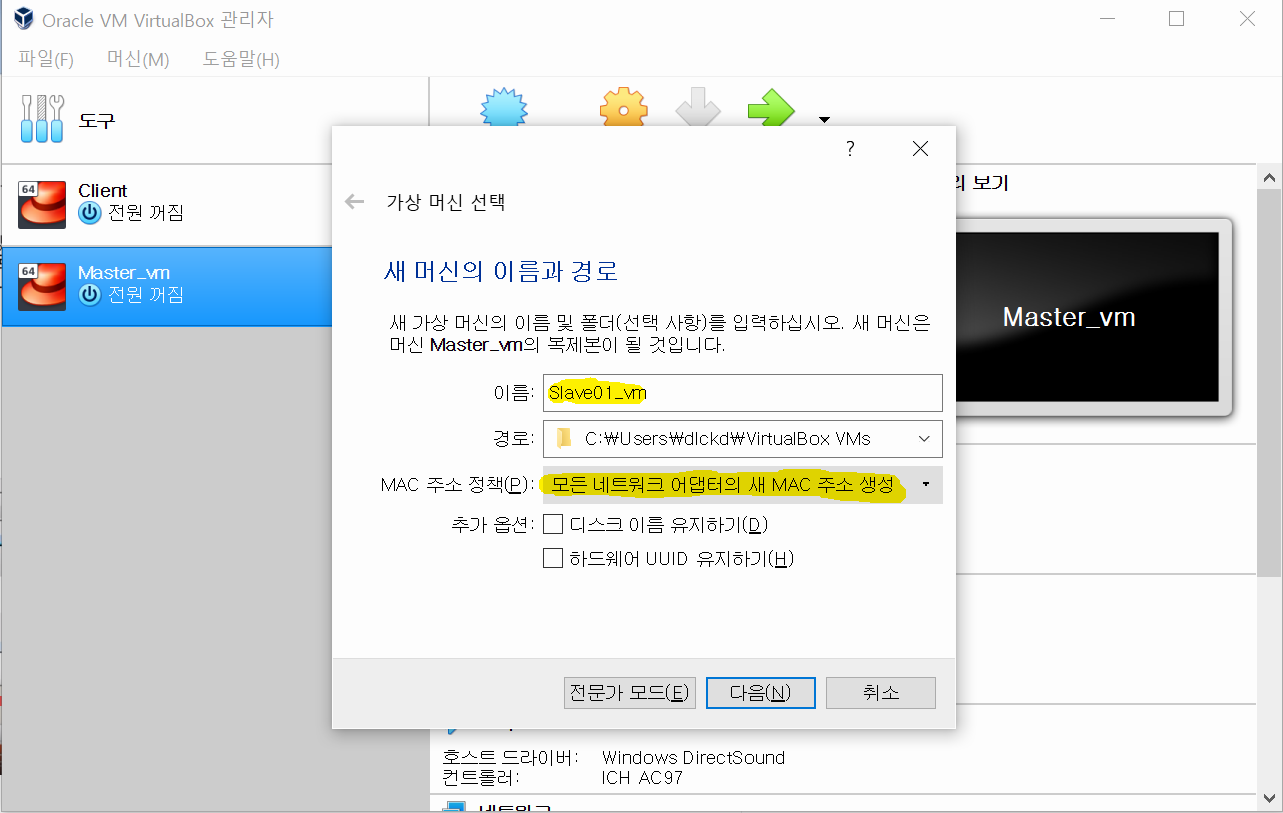Click the VirtualBox logo in title bar
Viewport: 1283px width, 813px height.
[x=22, y=19]
